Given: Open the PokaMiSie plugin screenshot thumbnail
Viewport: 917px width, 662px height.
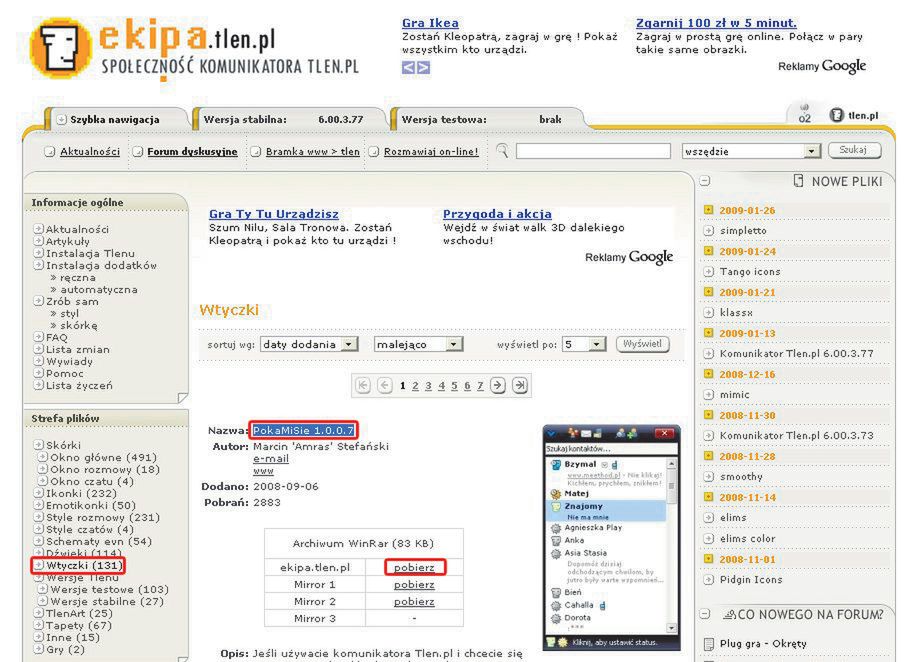Looking at the screenshot, I should (611, 537).
